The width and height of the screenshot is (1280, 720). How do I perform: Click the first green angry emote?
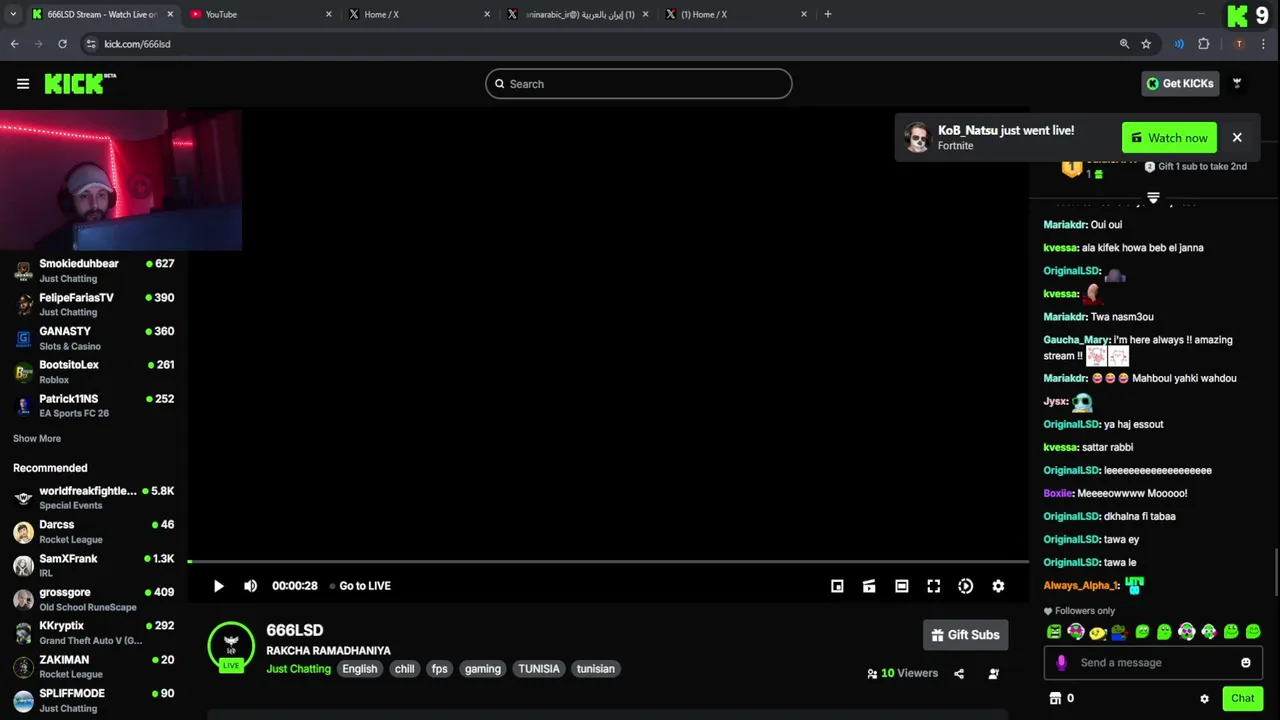[1054, 632]
